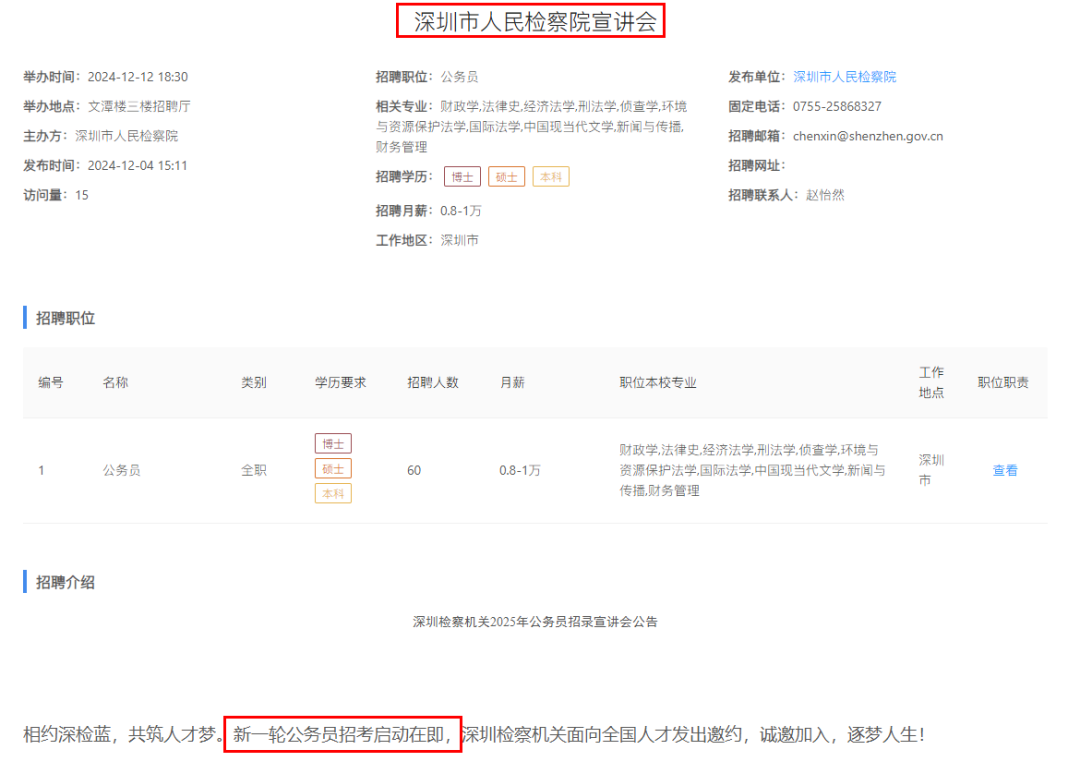Click the majors list after 相关专业

532,127
